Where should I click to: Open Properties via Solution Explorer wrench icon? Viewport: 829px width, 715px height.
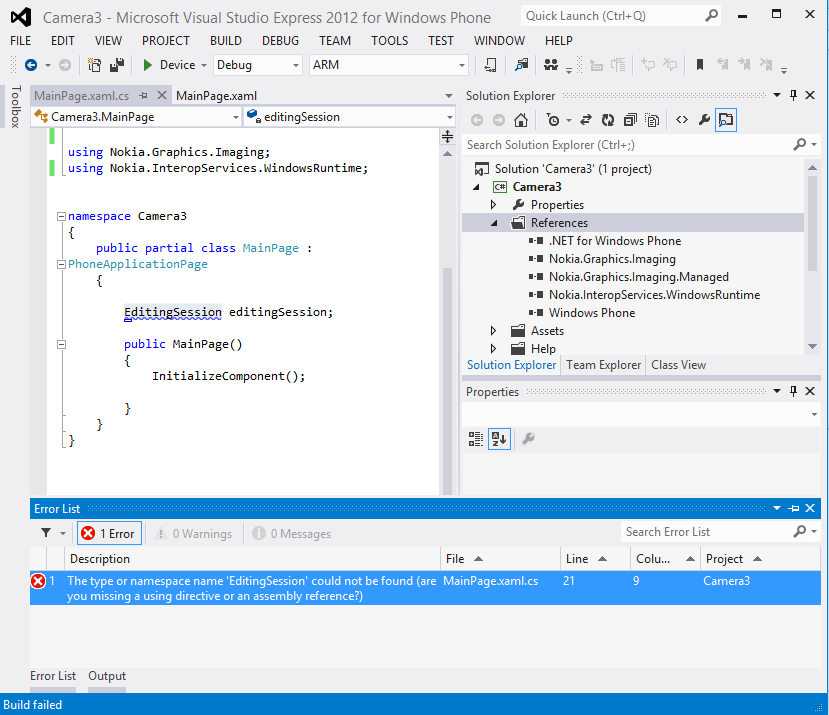point(704,120)
